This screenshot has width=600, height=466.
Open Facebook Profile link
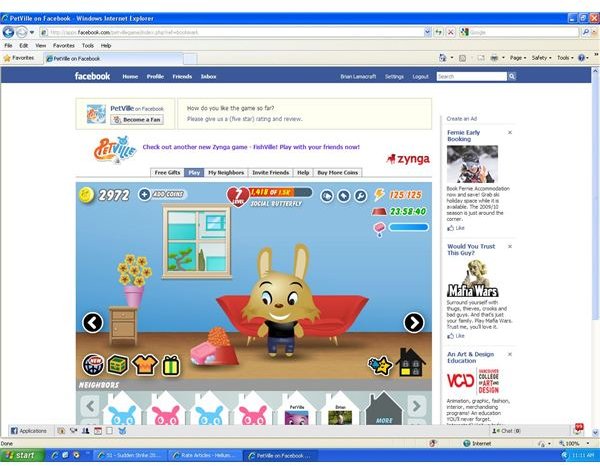point(155,77)
